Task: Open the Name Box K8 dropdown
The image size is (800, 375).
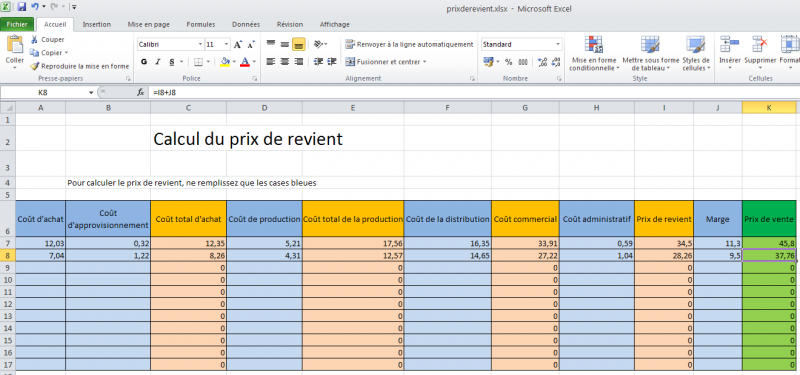Action: (x=91, y=93)
